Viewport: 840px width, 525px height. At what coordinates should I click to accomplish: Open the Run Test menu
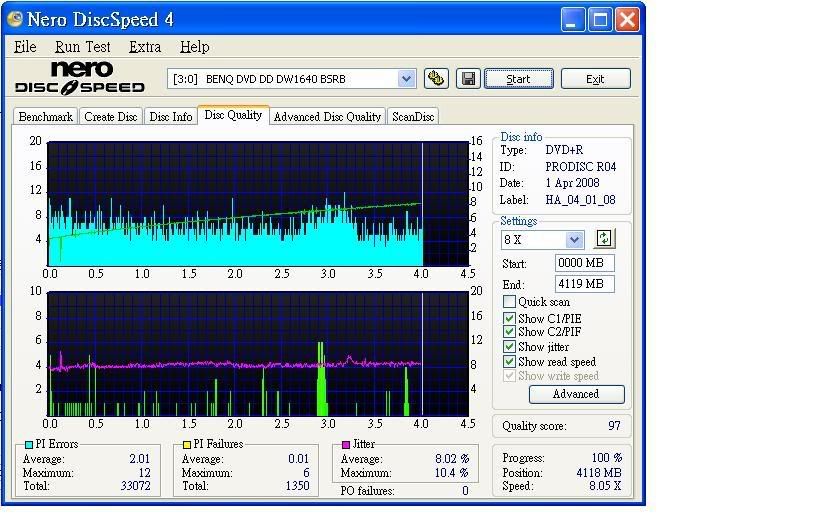coord(82,47)
